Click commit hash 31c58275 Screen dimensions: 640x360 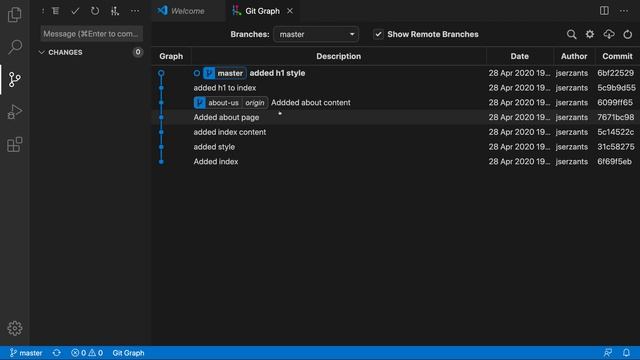pyautogui.click(x=616, y=147)
